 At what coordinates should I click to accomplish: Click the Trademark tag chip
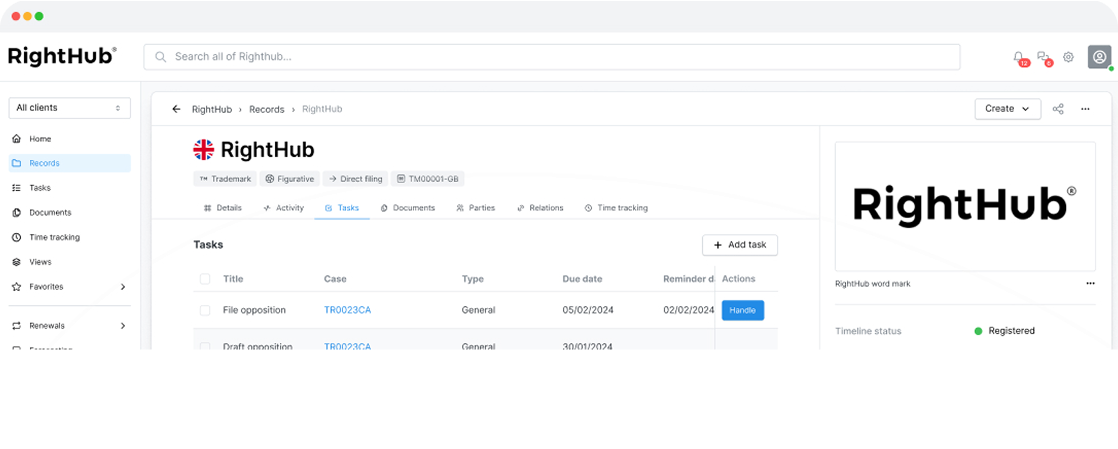tap(225, 179)
